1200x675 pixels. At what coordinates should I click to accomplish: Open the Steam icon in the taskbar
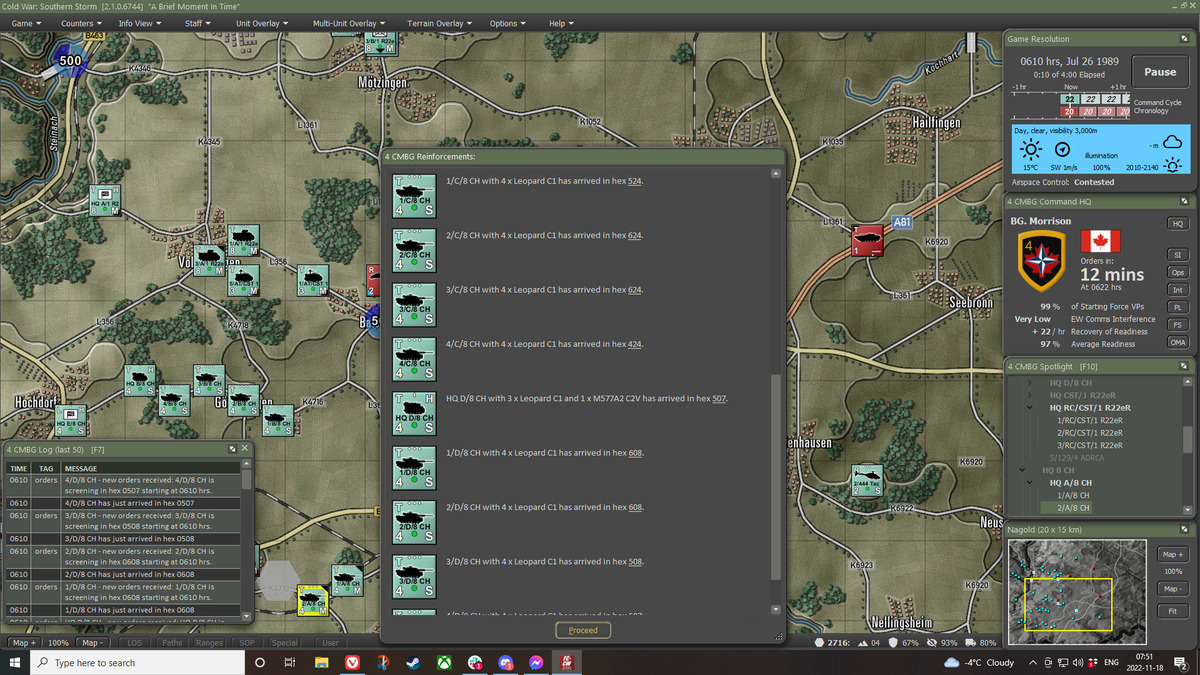413,663
